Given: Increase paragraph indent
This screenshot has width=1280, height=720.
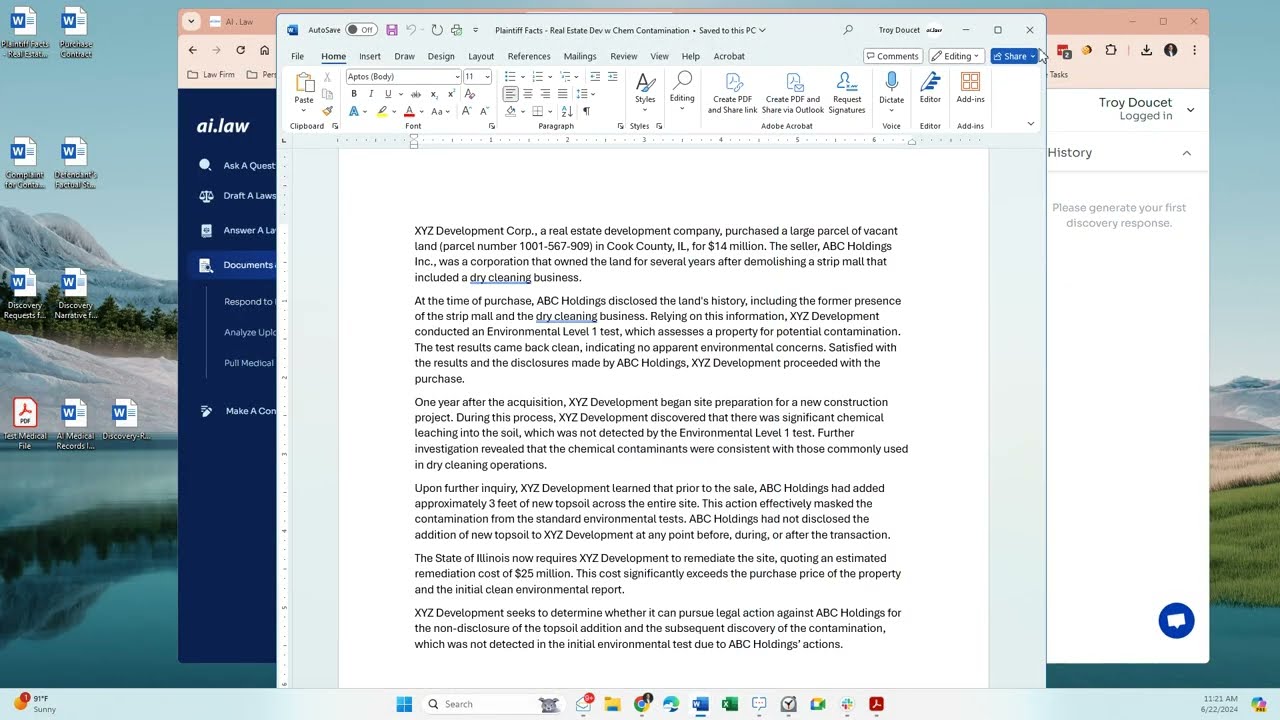Looking at the screenshot, I should (x=613, y=77).
